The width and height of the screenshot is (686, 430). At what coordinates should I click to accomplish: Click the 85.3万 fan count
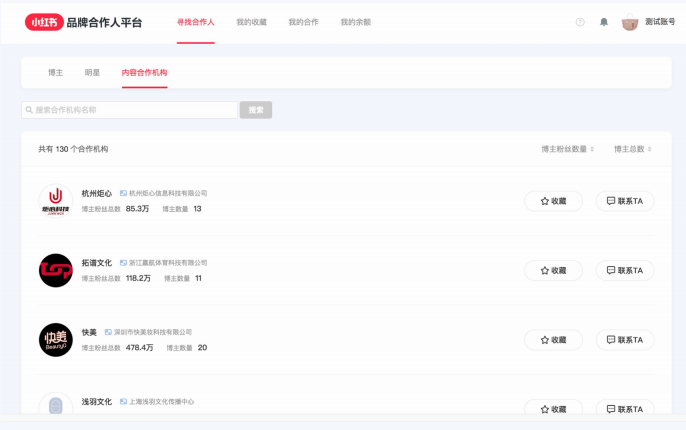point(137,209)
